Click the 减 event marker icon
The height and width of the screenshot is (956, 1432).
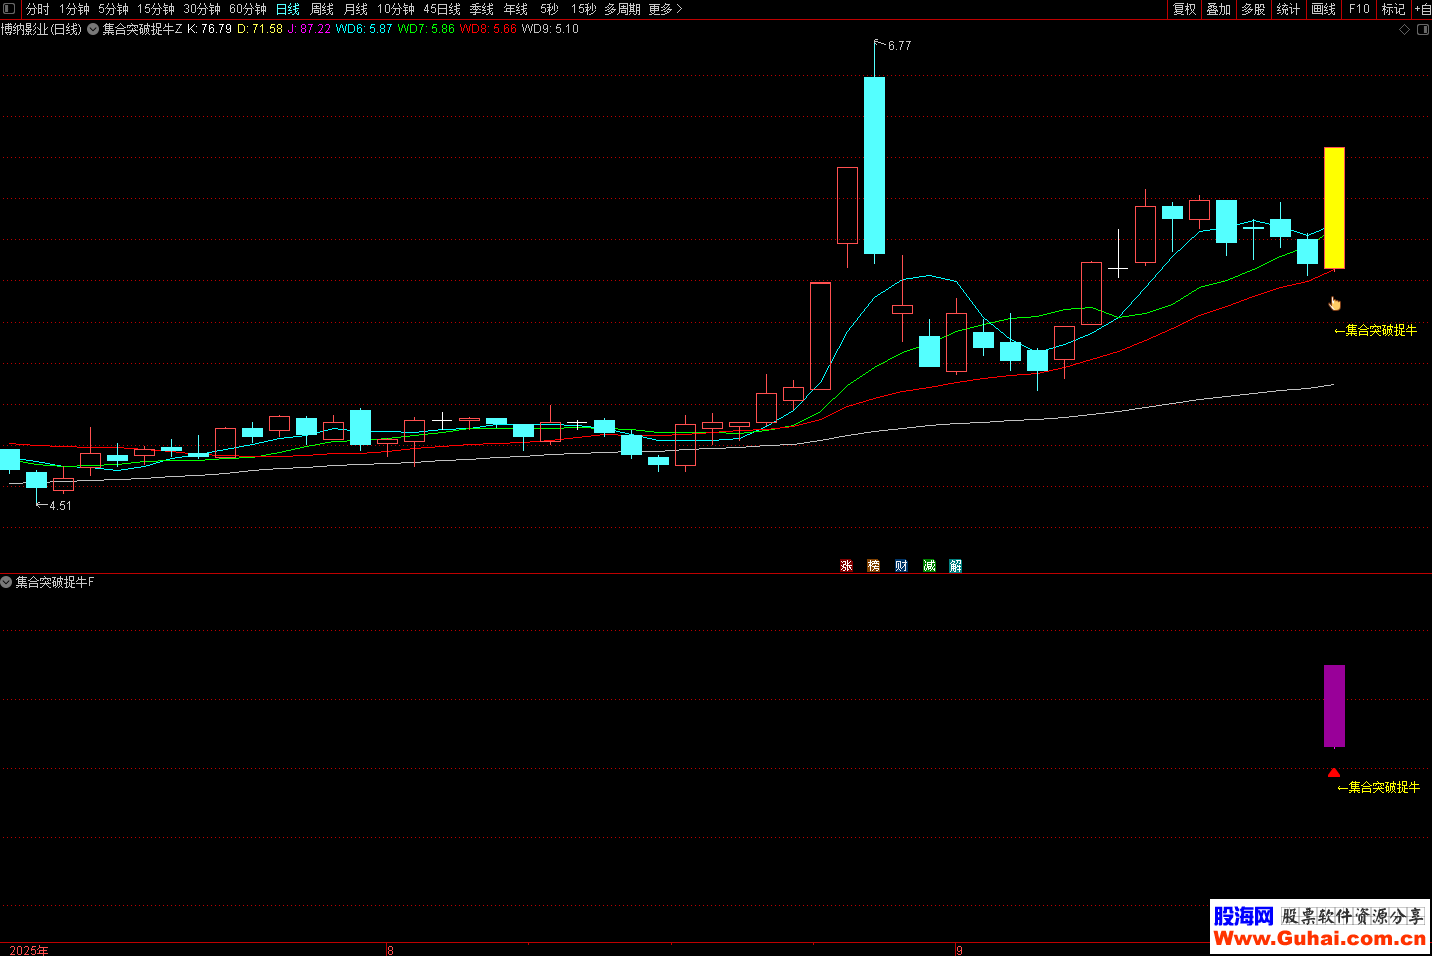(929, 566)
